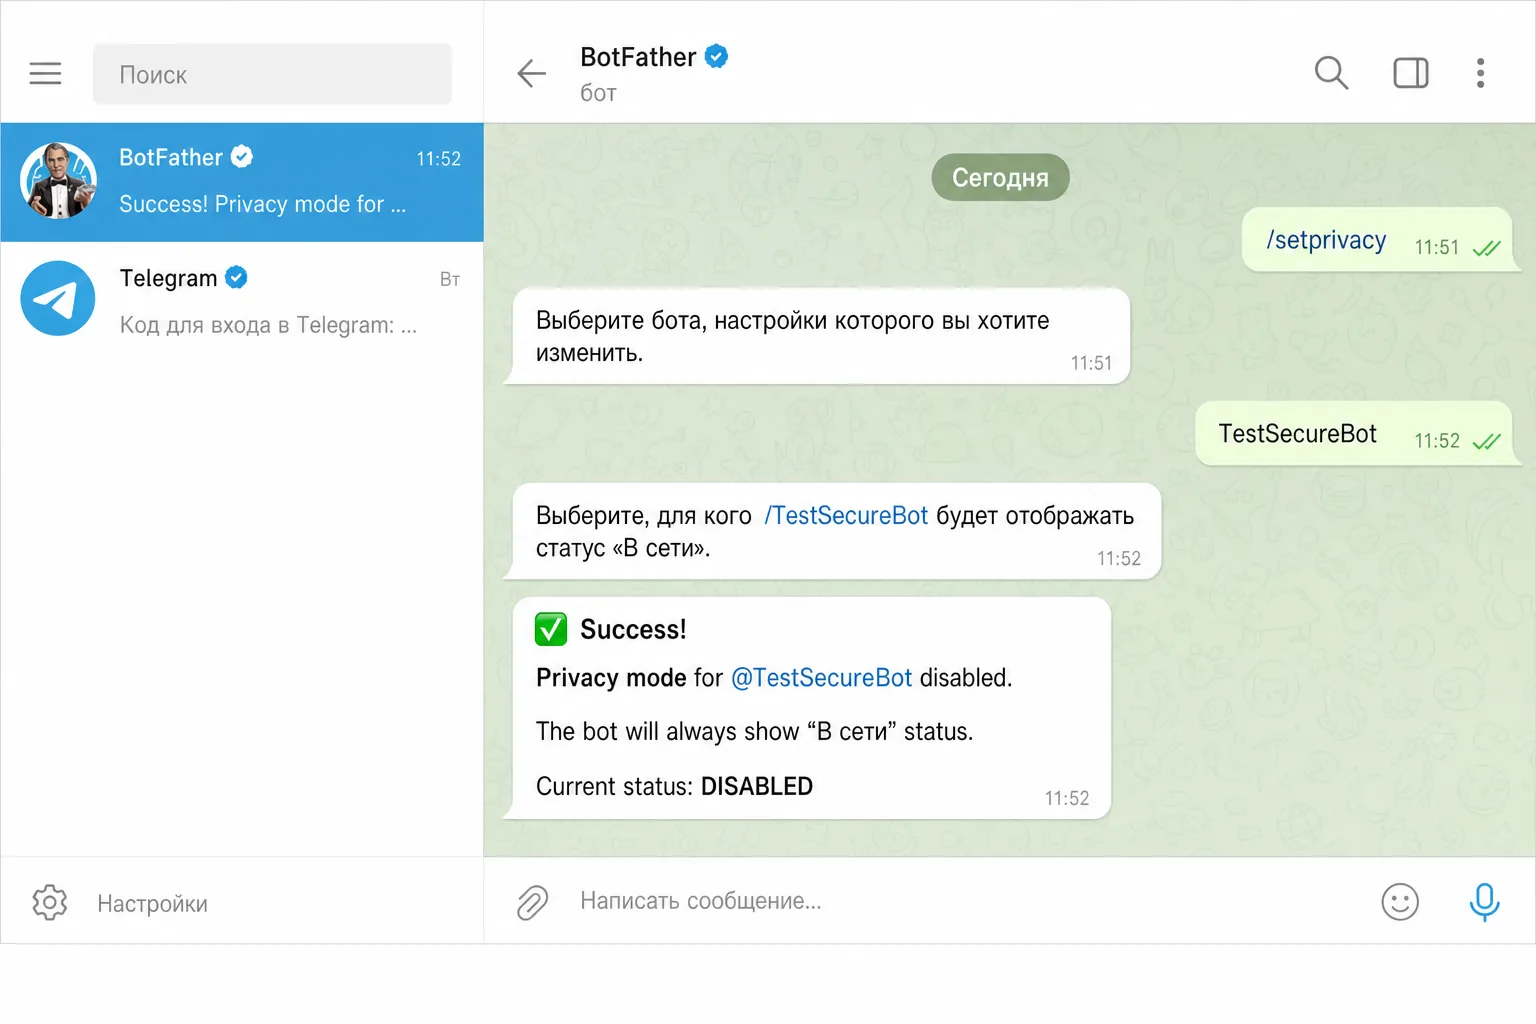1536x1024 pixels.
Task: Go back with the arrow icon
Action: (531, 73)
